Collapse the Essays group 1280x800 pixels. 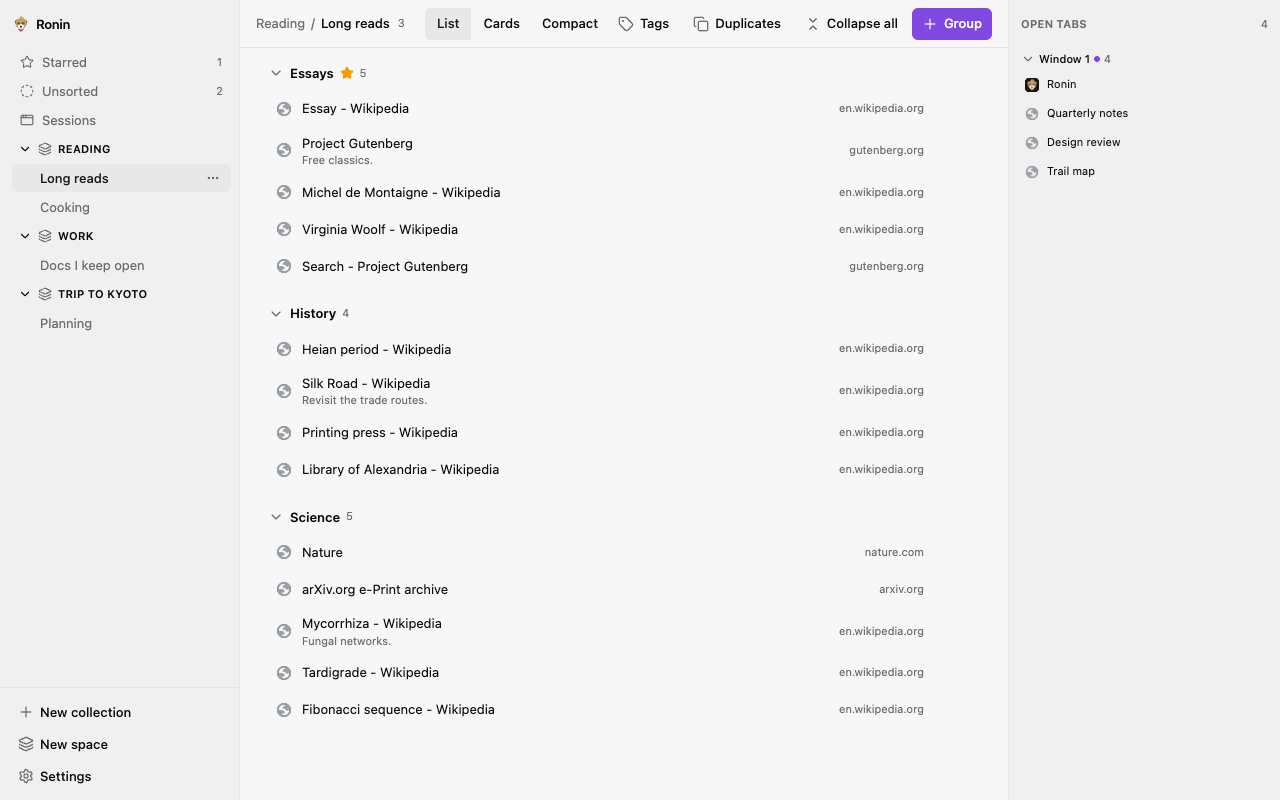[276, 73]
